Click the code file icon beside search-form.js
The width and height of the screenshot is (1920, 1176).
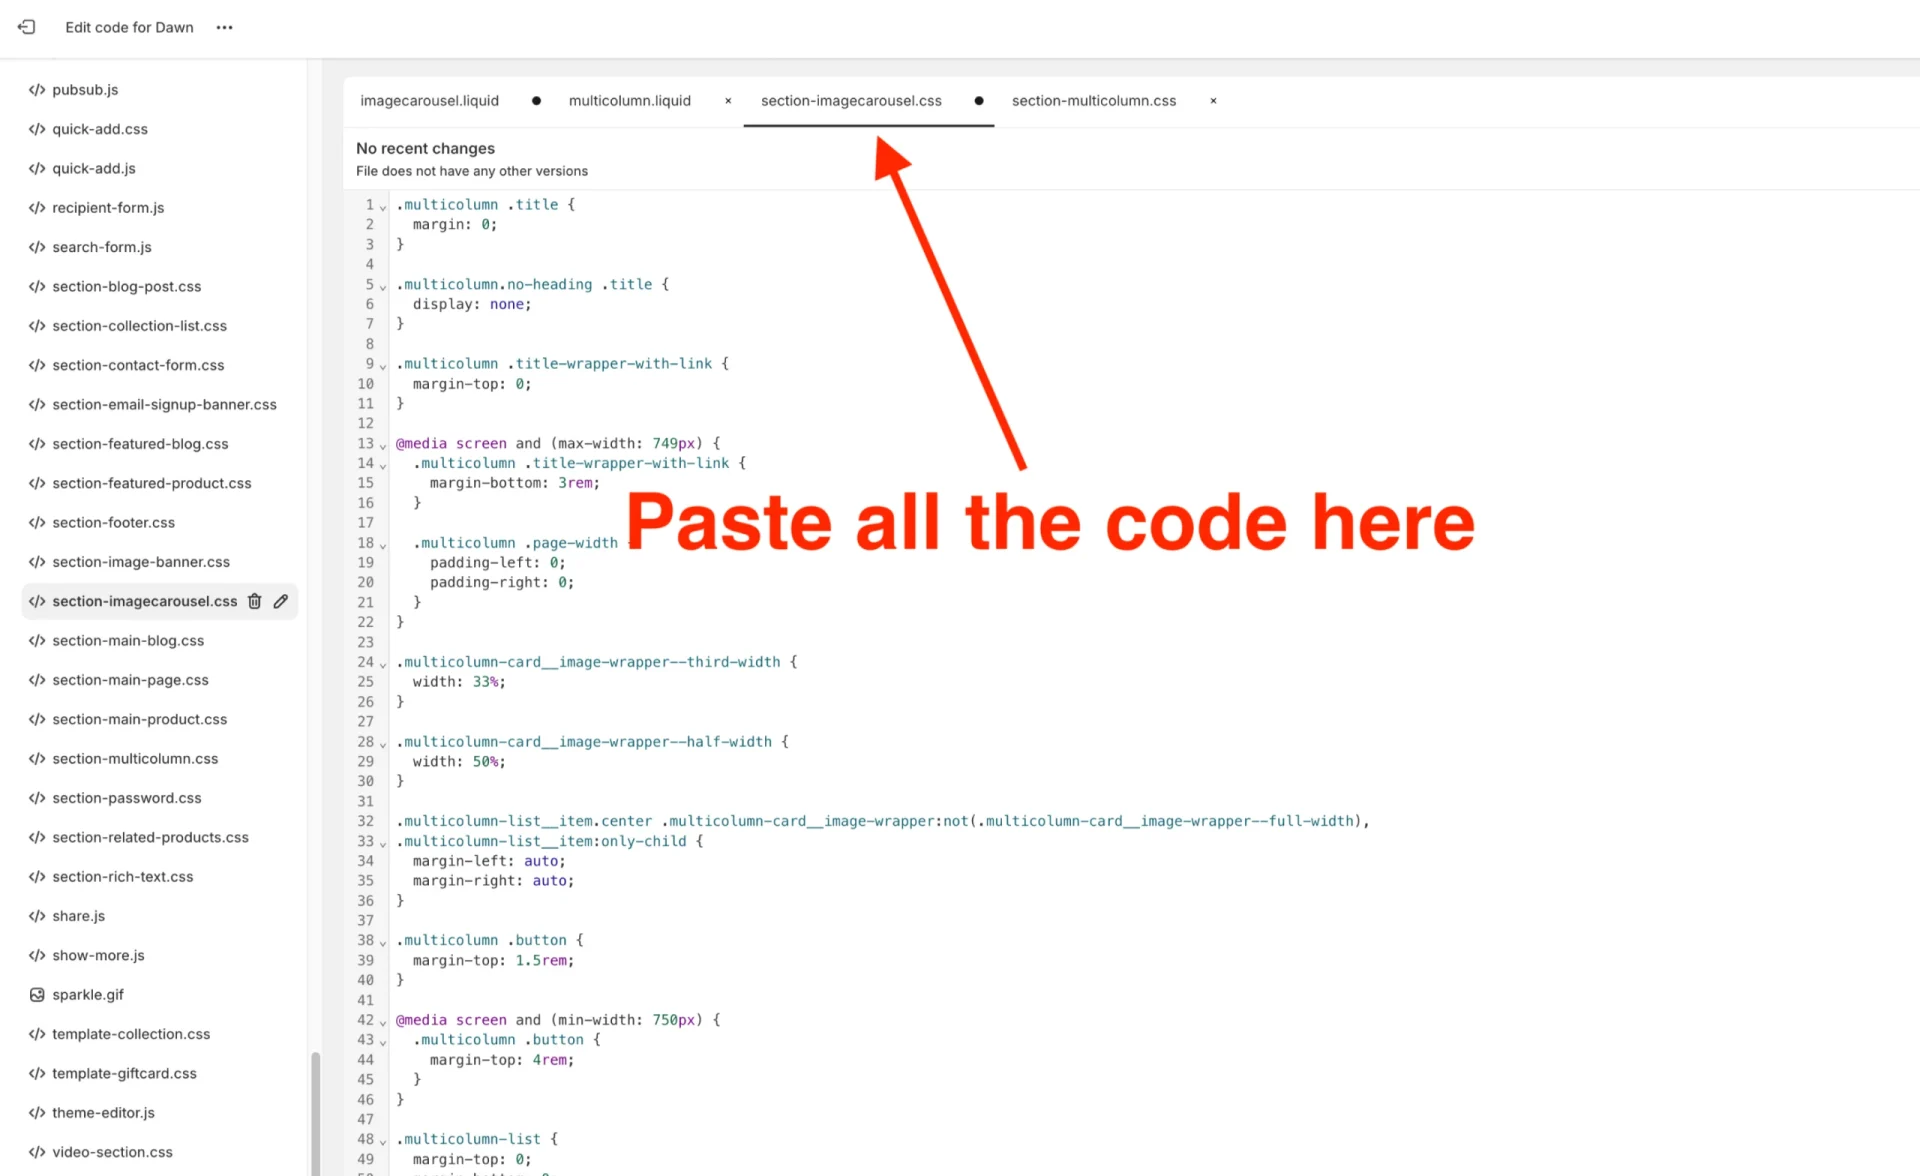coord(37,247)
